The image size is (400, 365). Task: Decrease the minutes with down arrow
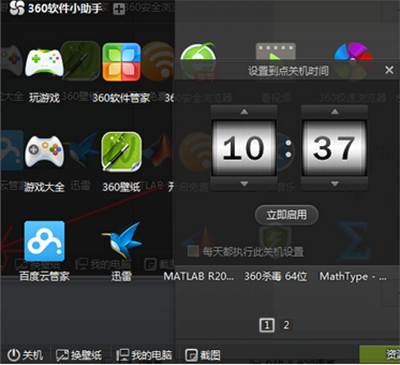[x=335, y=183]
